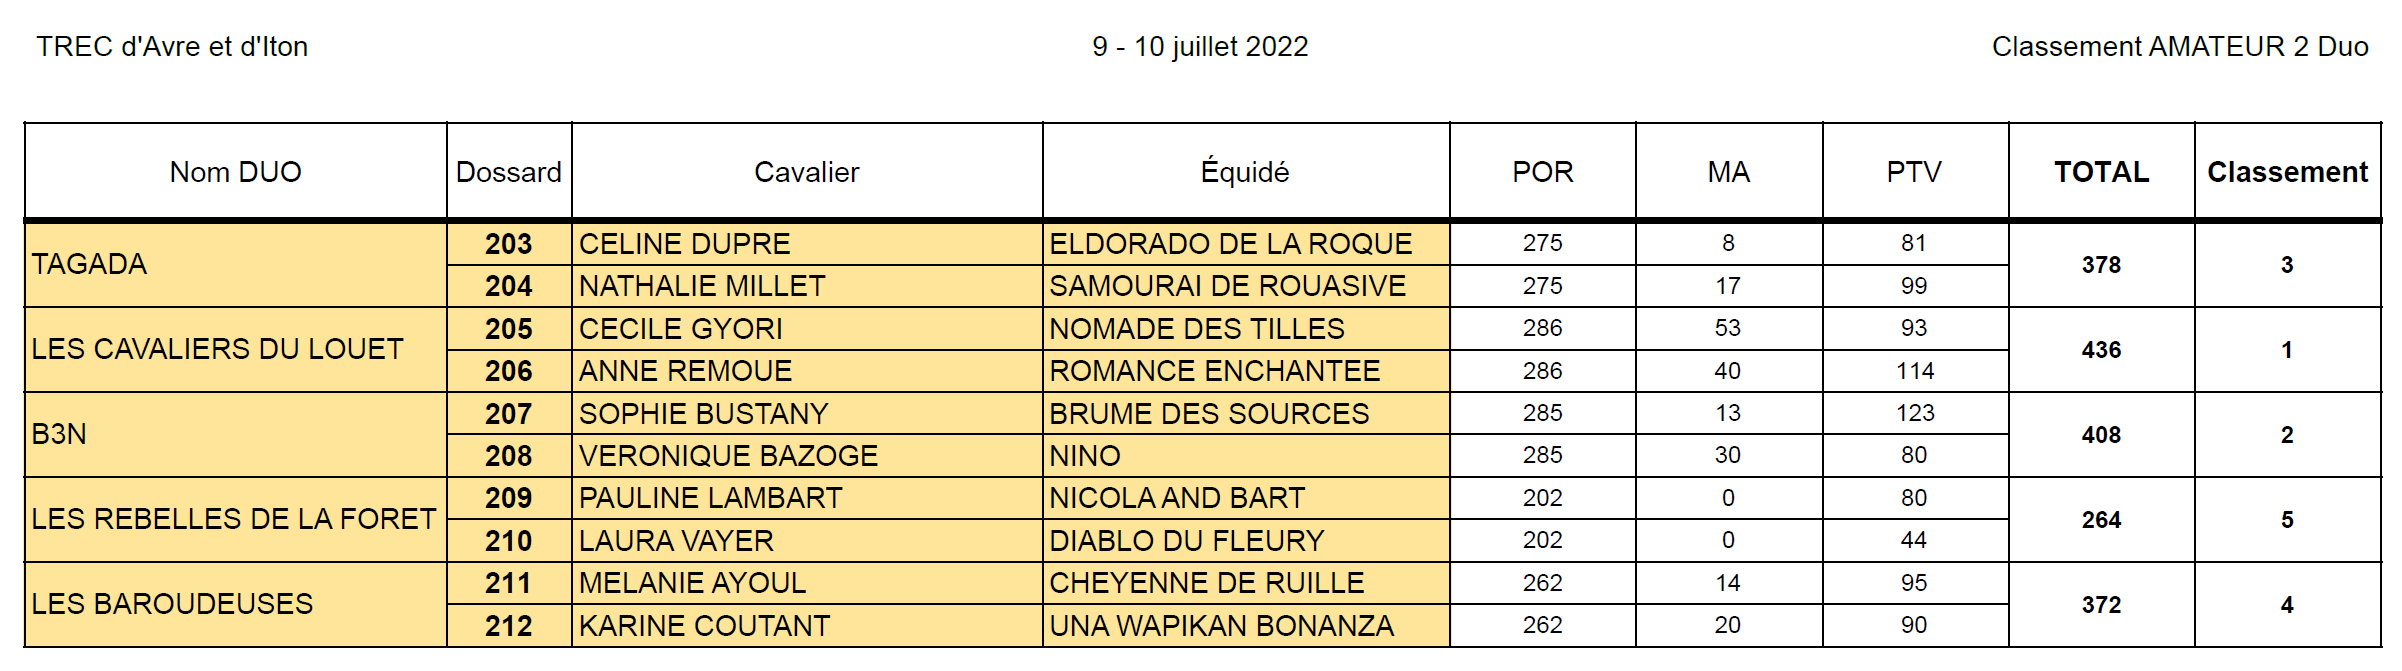Screen dimensions: 2402x671
Task: Click the TAGADA duo name cell
Action: pos(236,264)
